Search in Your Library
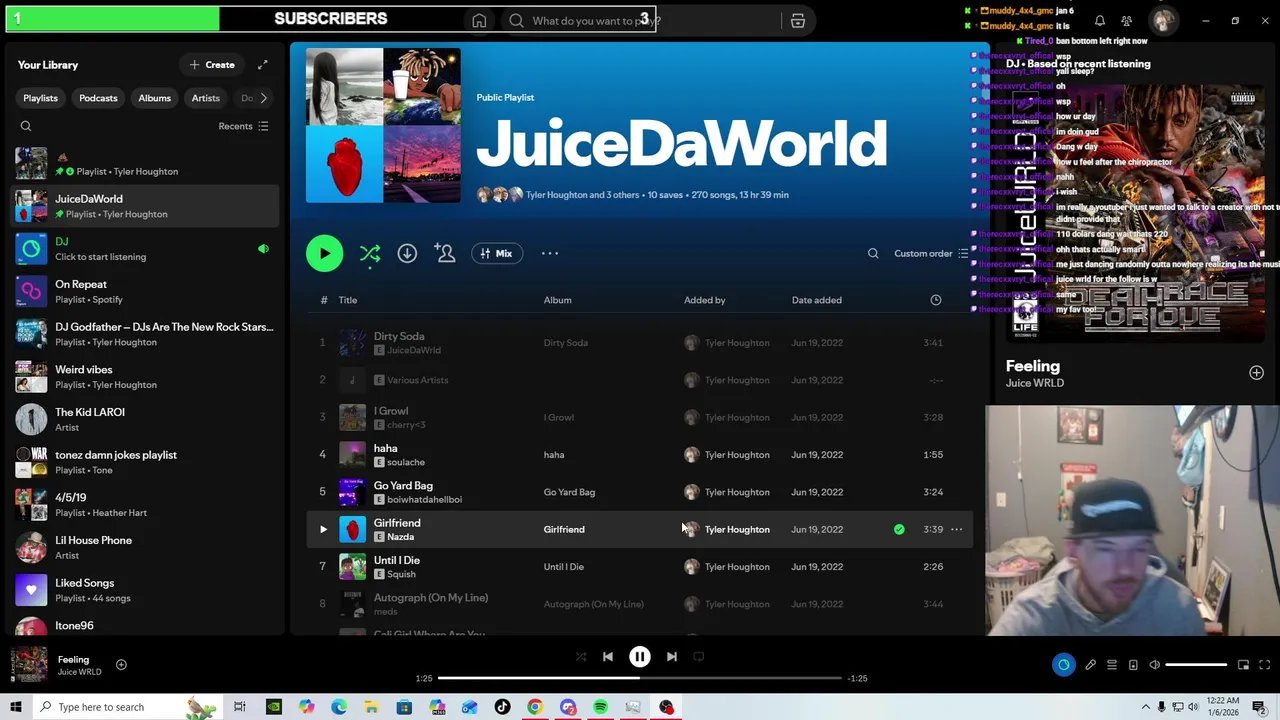The height and width of the screenshot is (720, 1280). click(x=26, y=126)
